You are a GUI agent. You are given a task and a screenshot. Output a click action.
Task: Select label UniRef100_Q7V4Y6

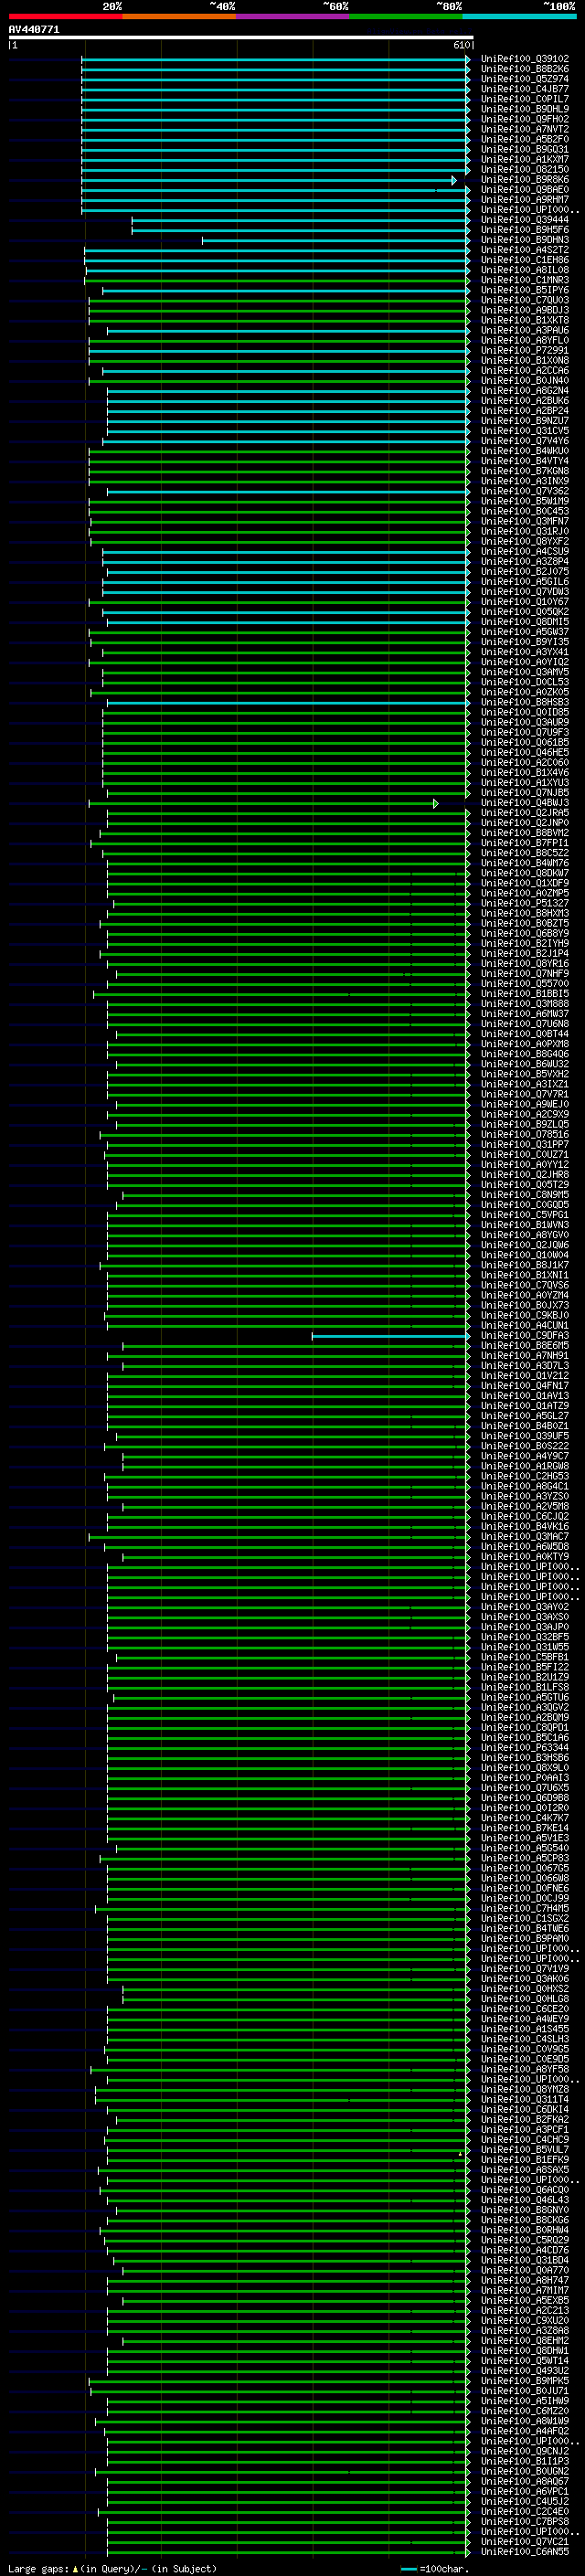[524, 441]
